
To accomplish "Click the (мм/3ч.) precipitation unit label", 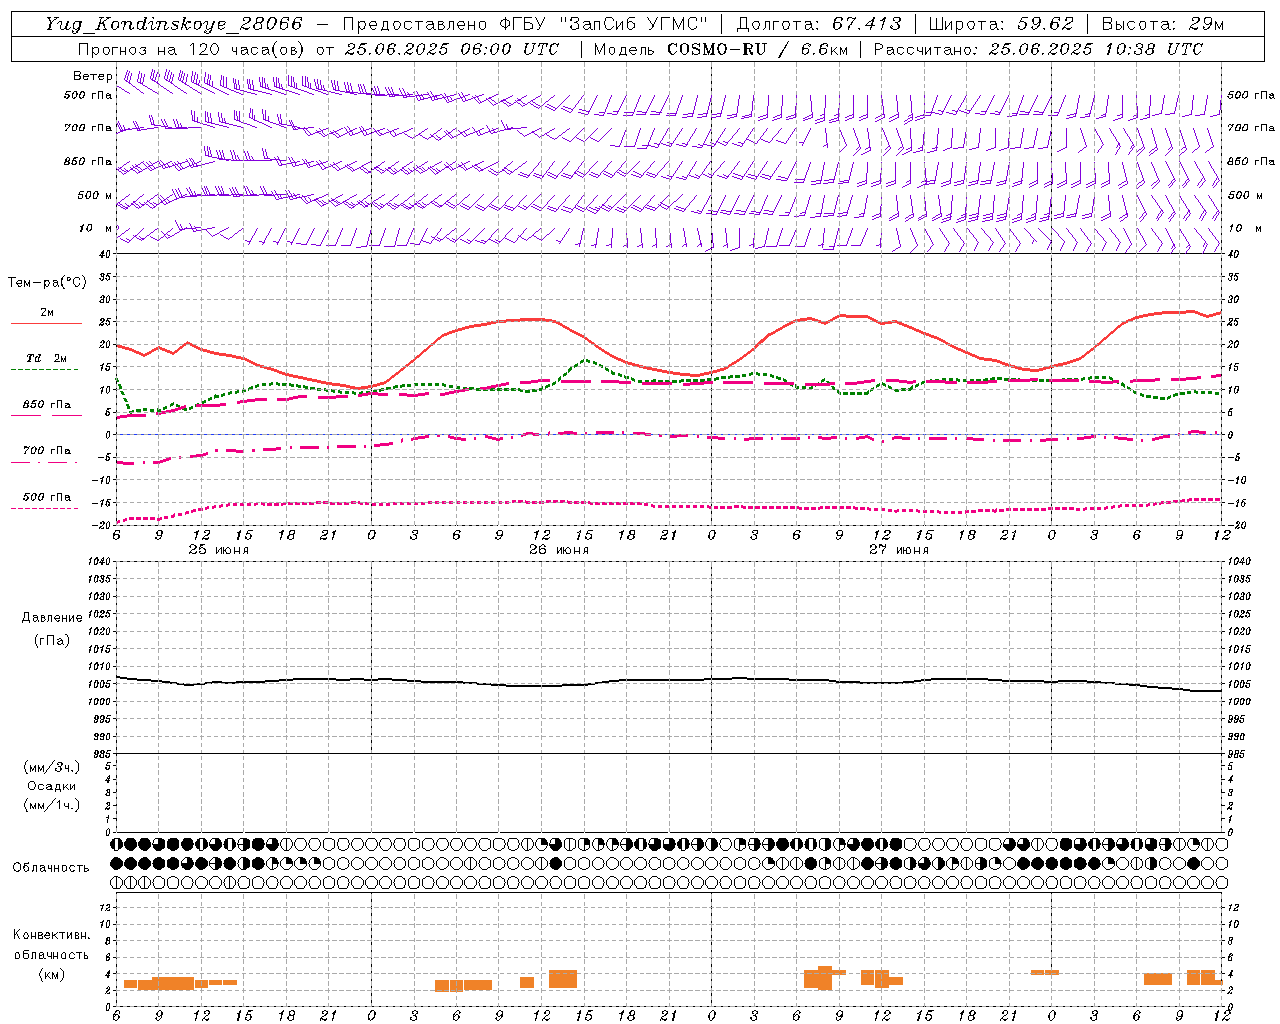I will click(x=51, y=767).
